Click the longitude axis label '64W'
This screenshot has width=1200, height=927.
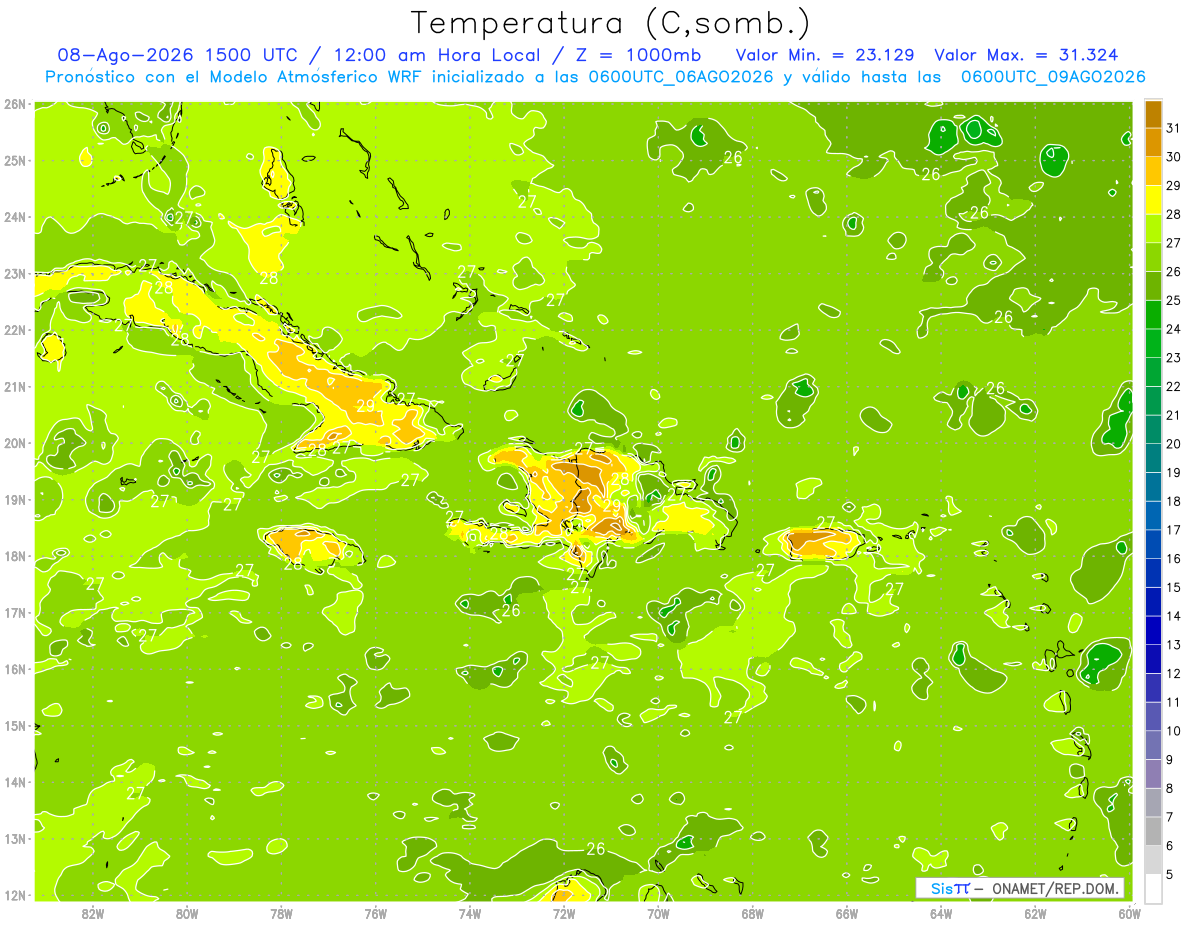coord(941,913)
